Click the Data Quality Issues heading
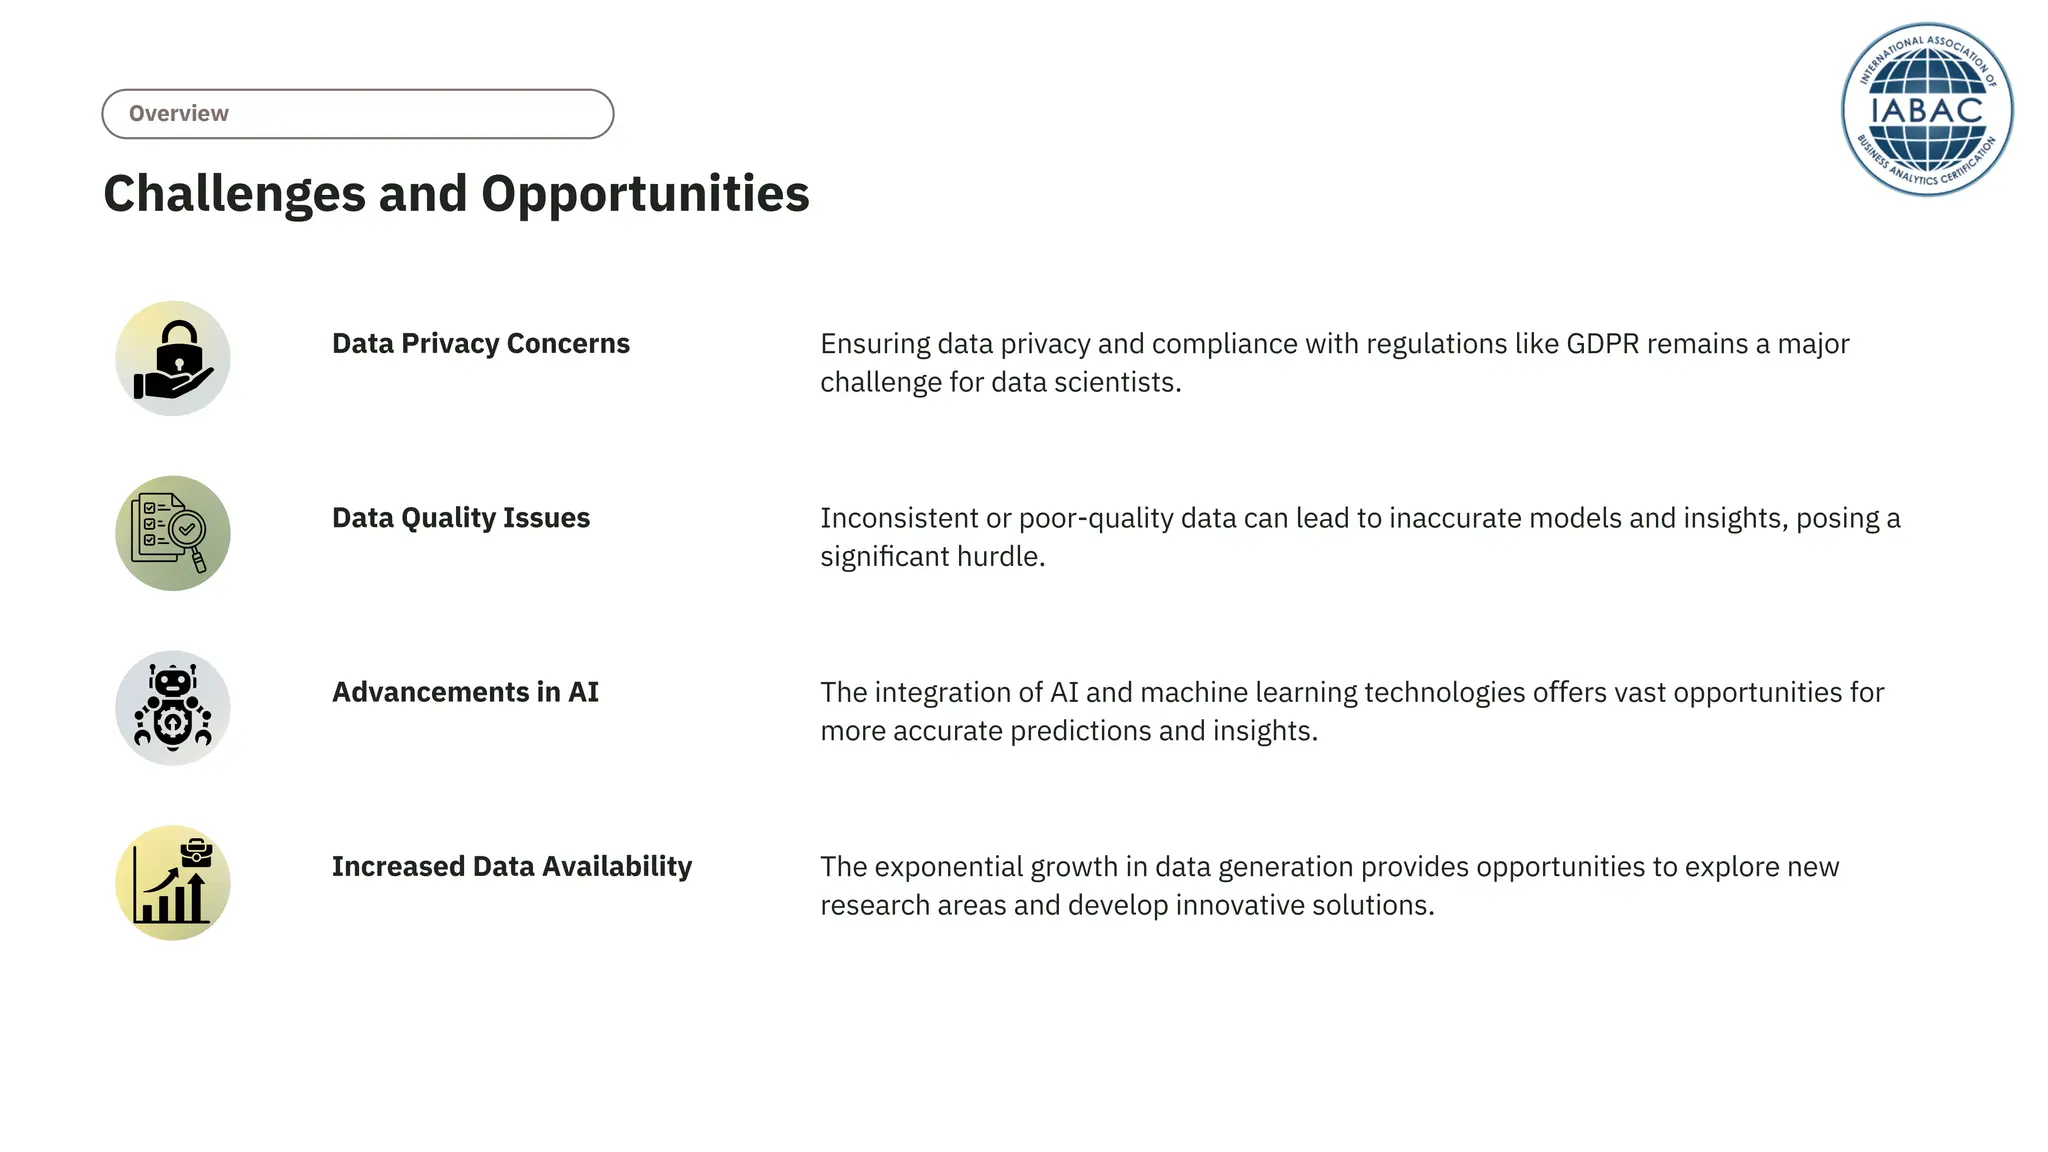 pos(461,518)
